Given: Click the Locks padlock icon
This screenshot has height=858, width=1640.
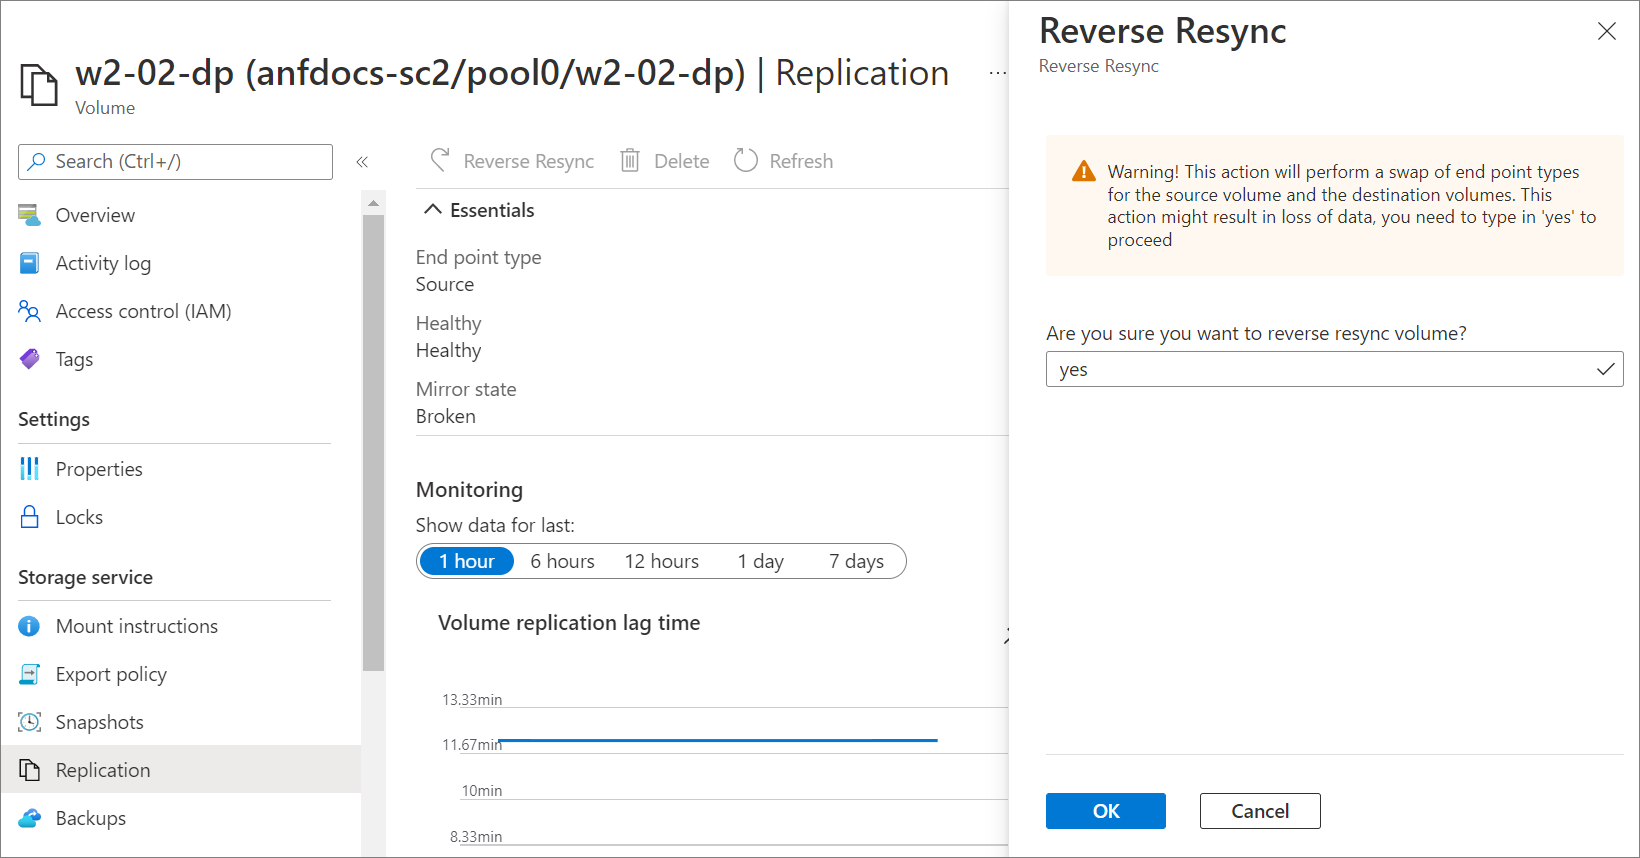Looking at the screenshot, I should pyautogui.click(x=29, y=517).
